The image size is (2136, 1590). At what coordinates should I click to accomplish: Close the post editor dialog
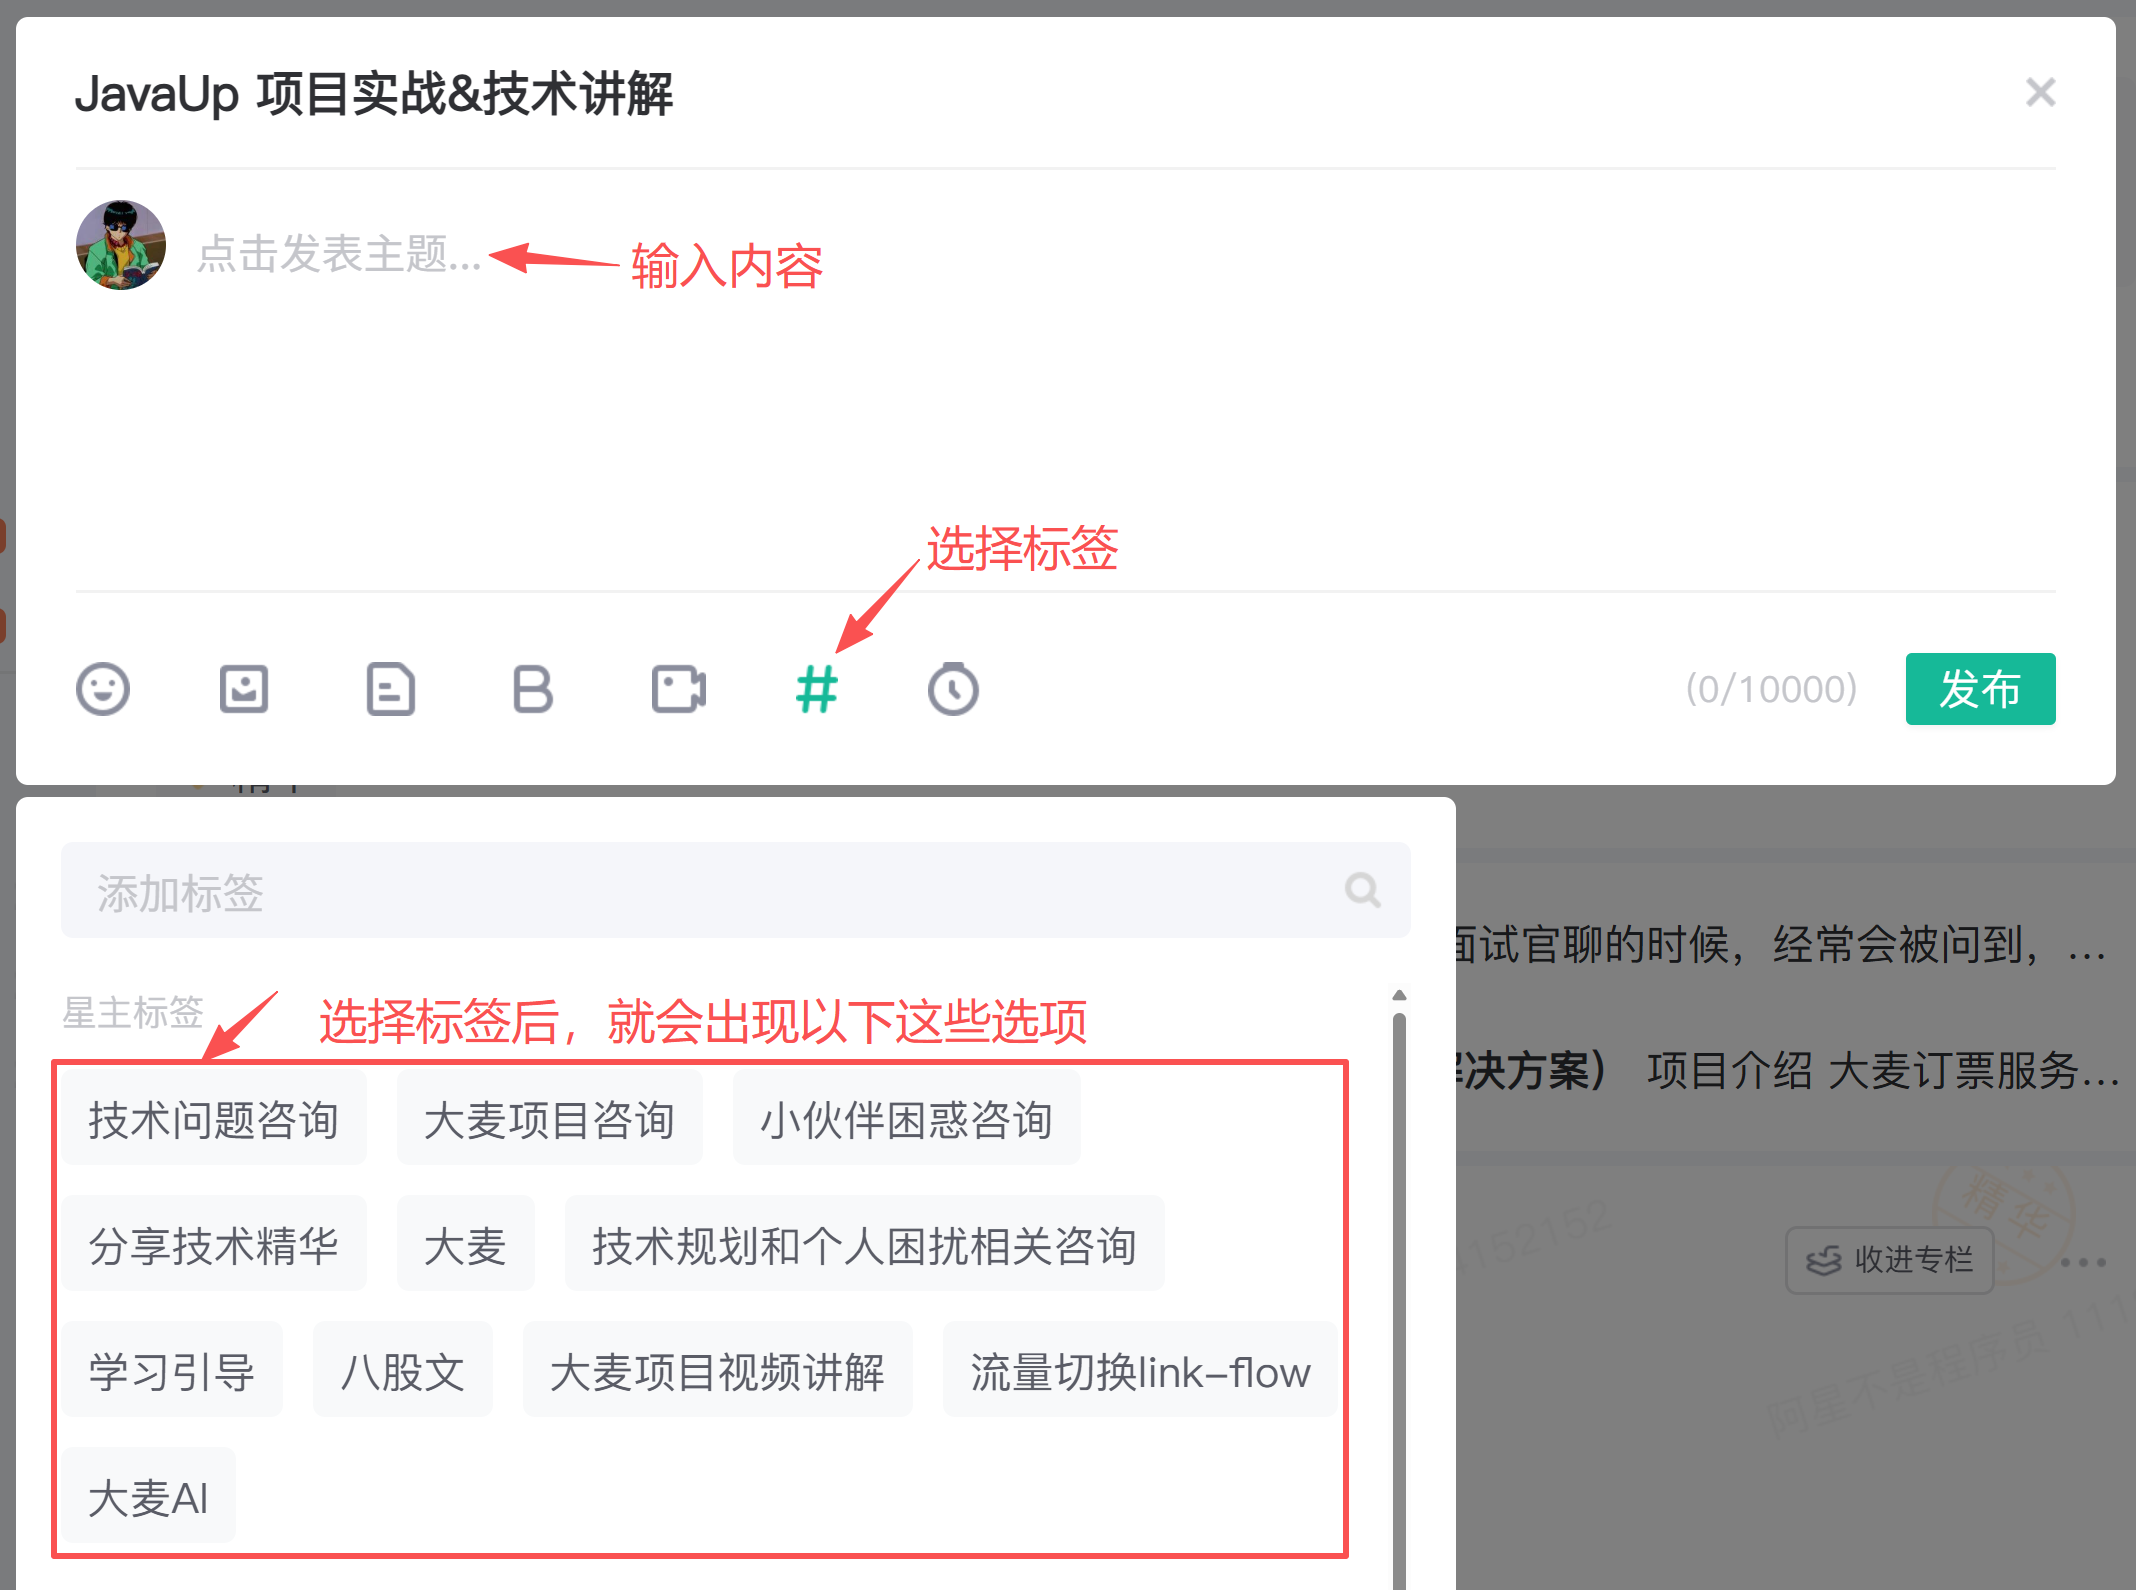2040,93
